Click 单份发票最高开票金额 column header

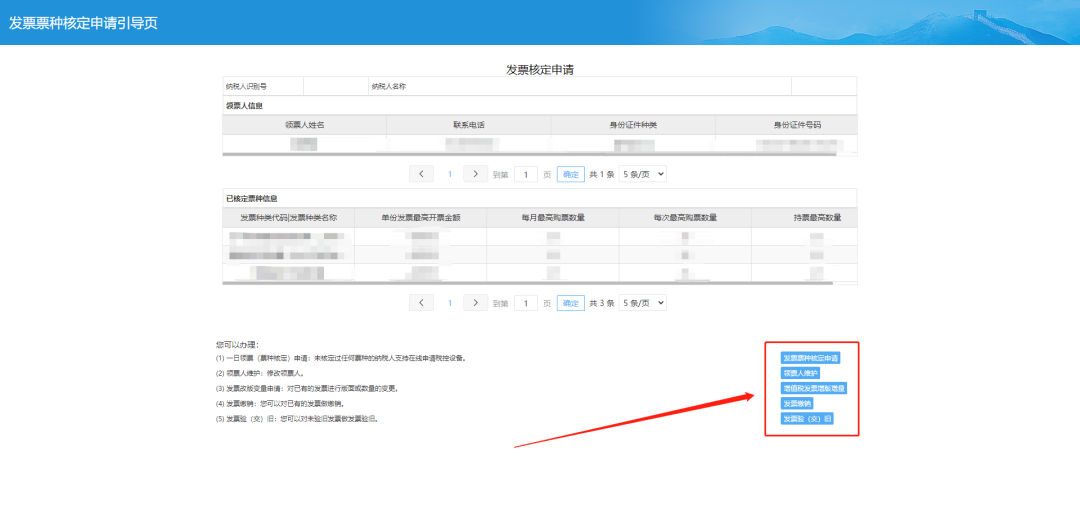coord(420,218)
